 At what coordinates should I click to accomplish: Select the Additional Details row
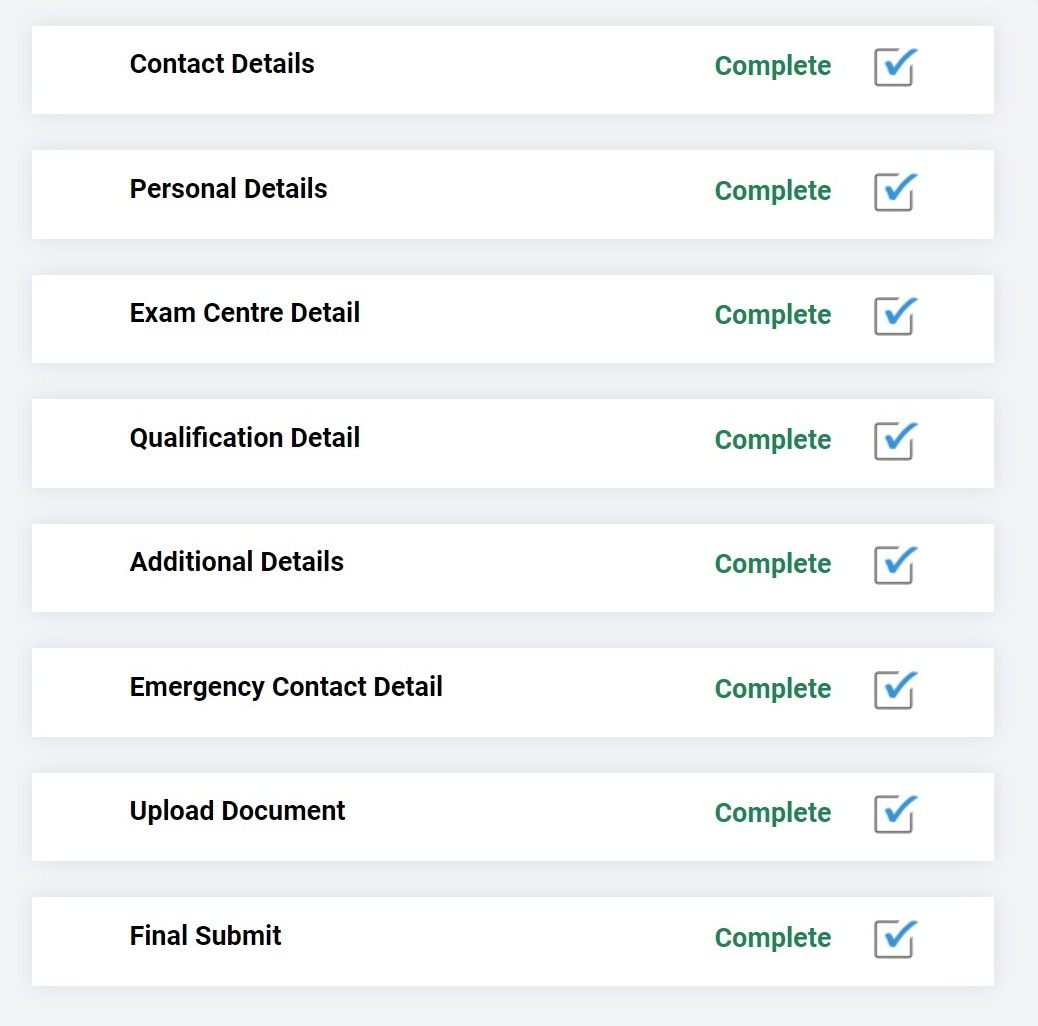(x=236, y=562)
